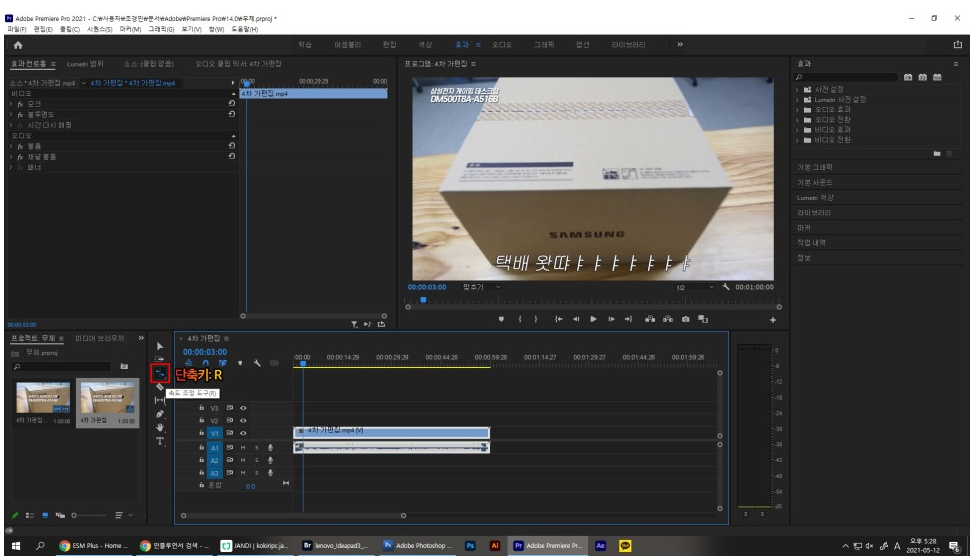Toggle the V1 track lock

[201, 432]
